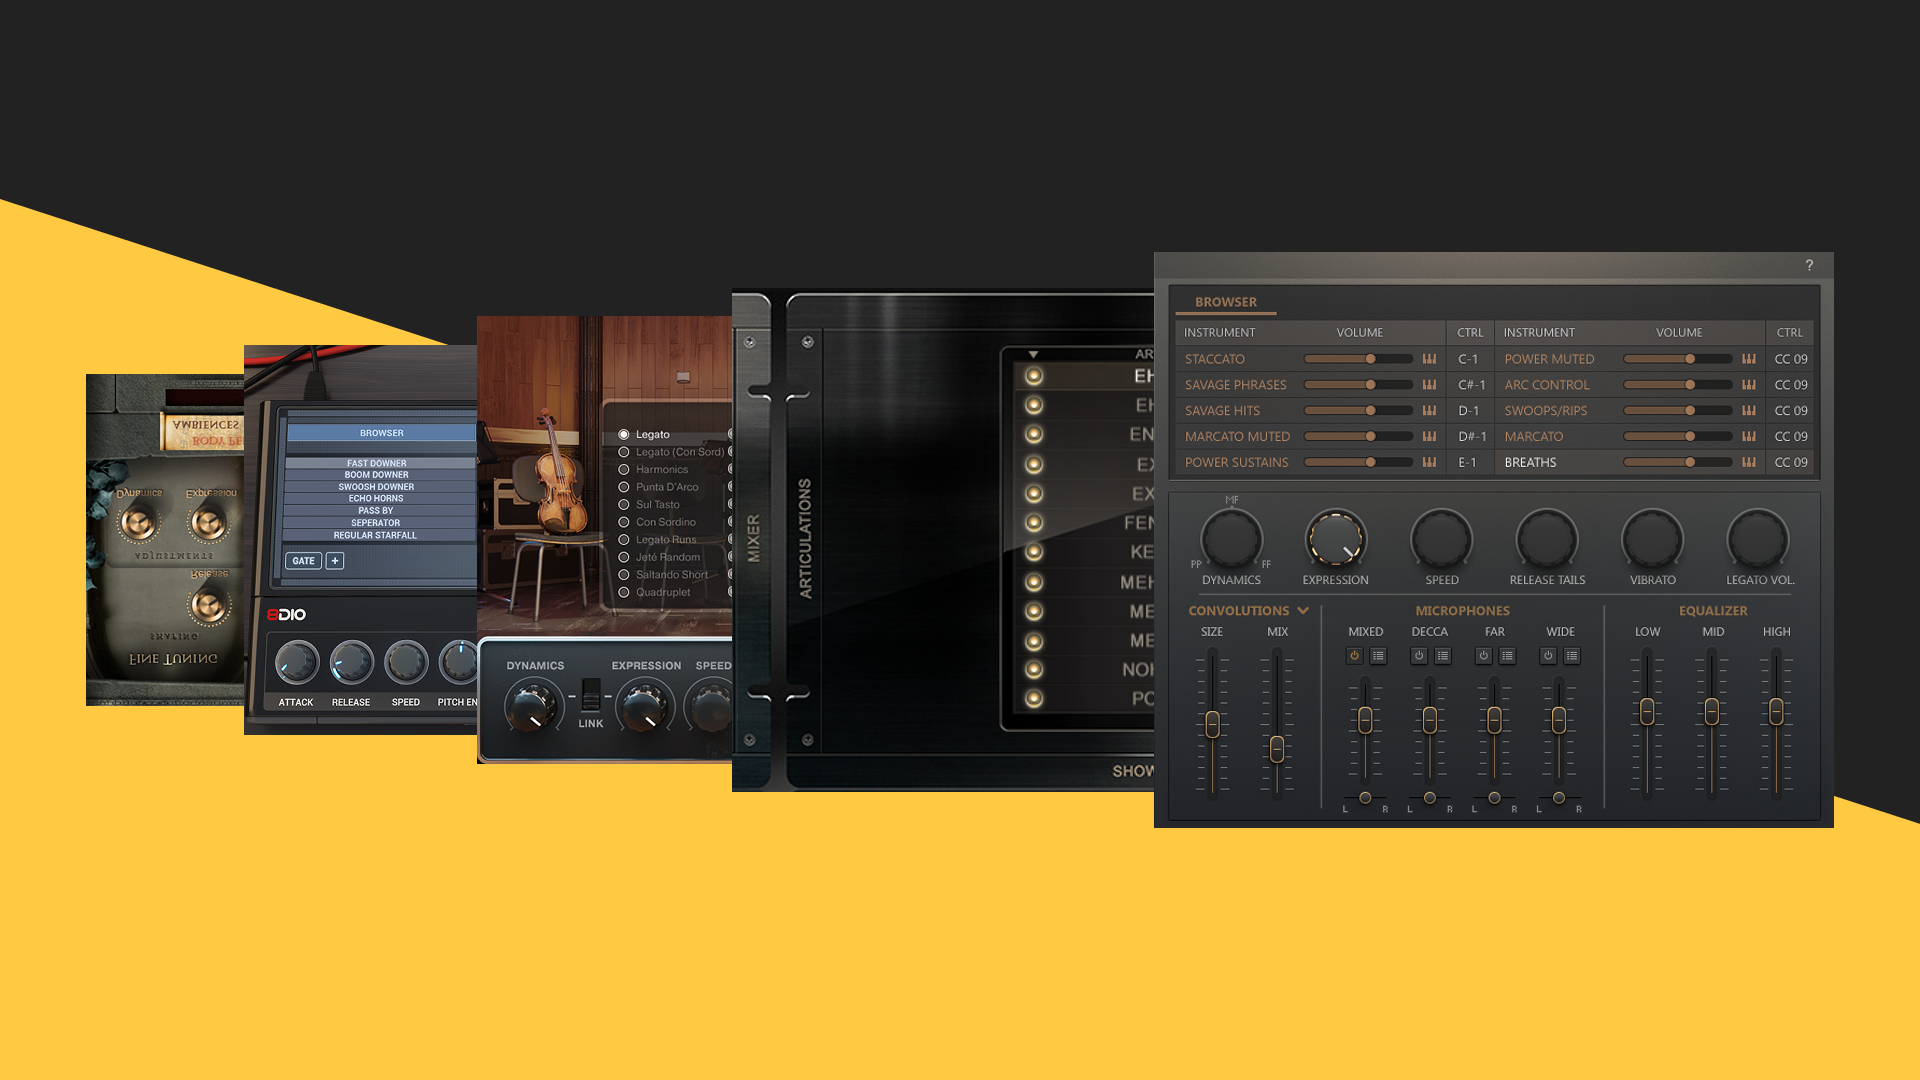The height and width of the screenshot is (1080, 1920).
Task: Open the output routing list for the DECCA microphone
Action: pos(1442,656)
